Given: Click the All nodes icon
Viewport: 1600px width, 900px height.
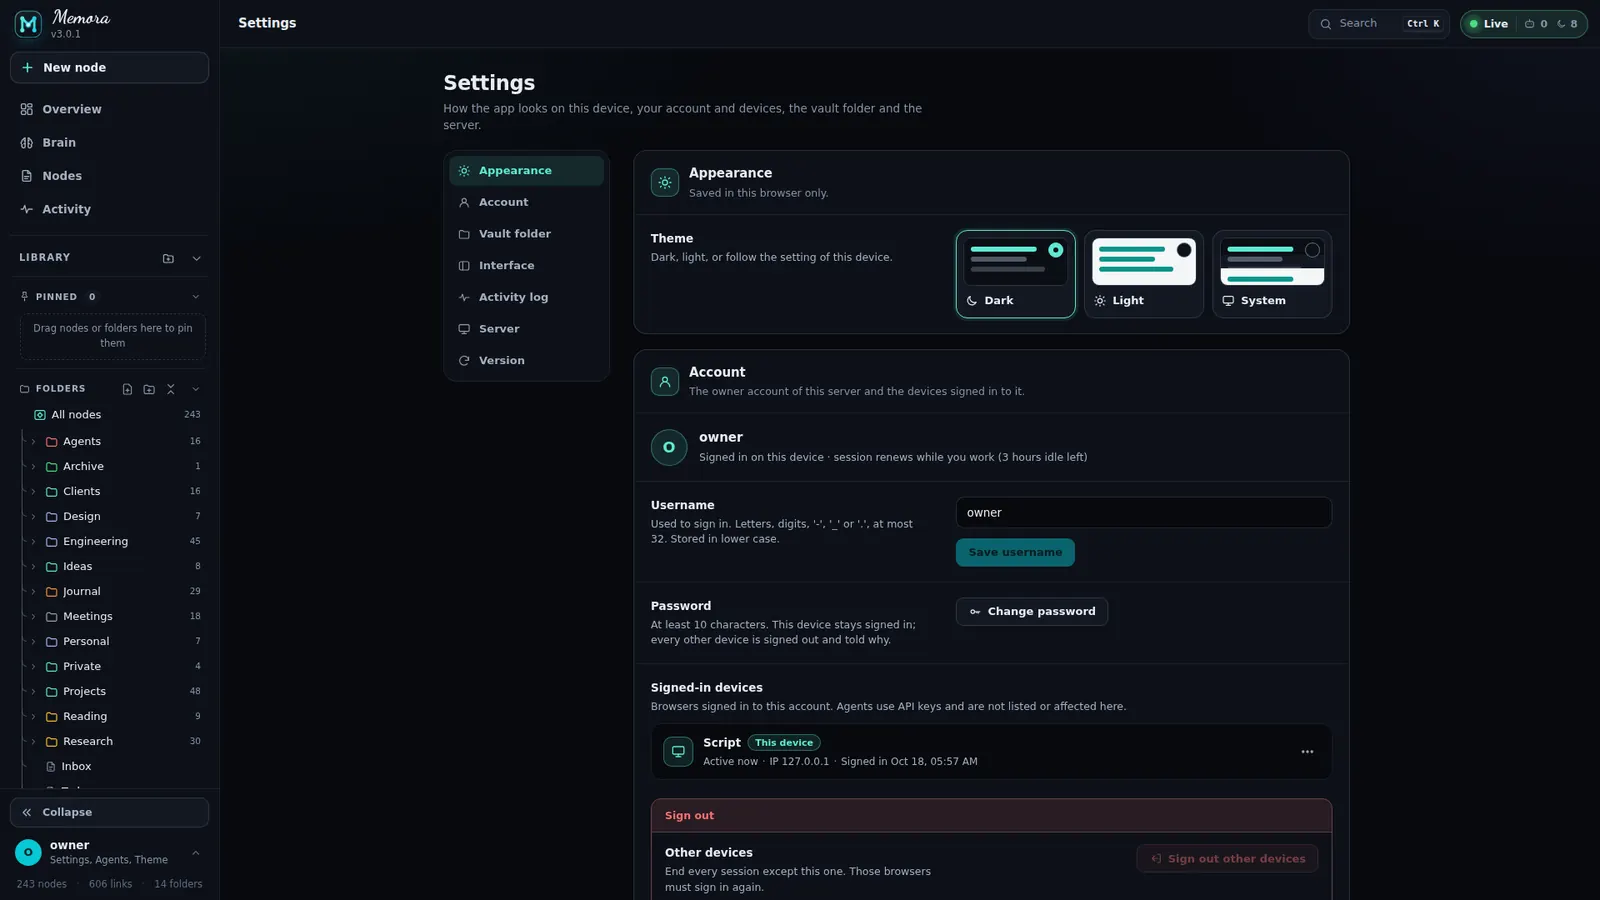Looking at the screenshot, I should 40,415.
